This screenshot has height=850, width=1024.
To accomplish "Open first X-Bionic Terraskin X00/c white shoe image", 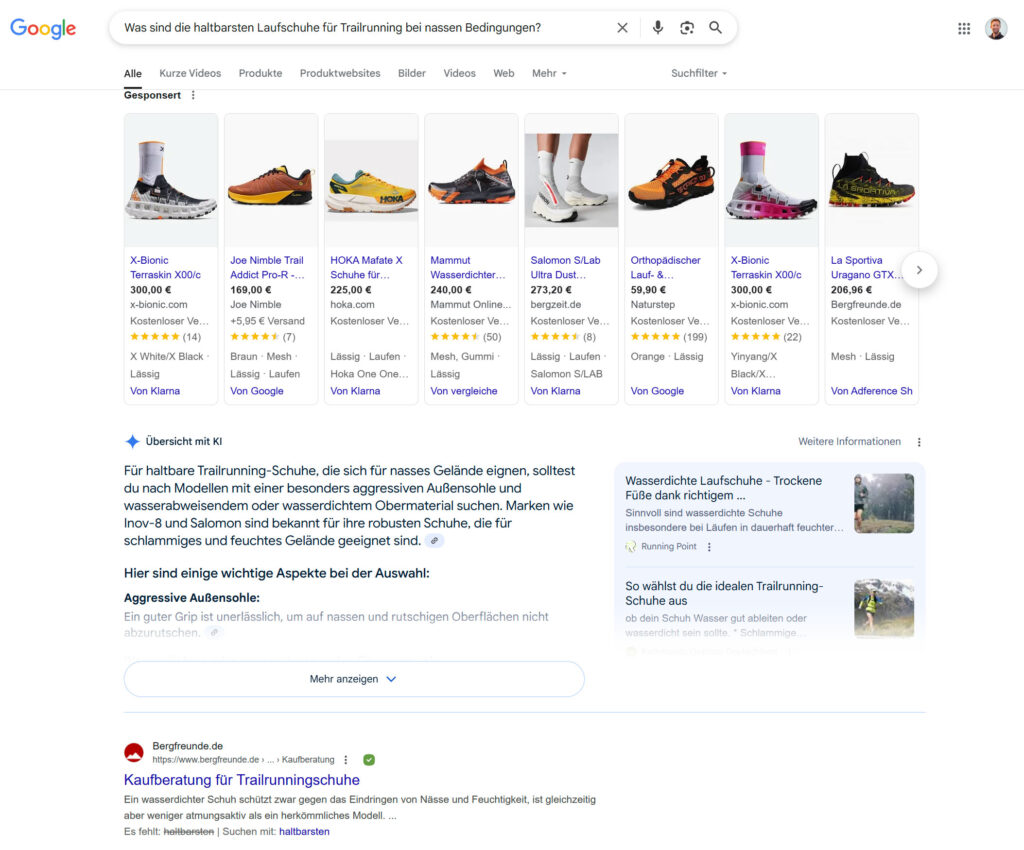I will click(x=171, y=180).
